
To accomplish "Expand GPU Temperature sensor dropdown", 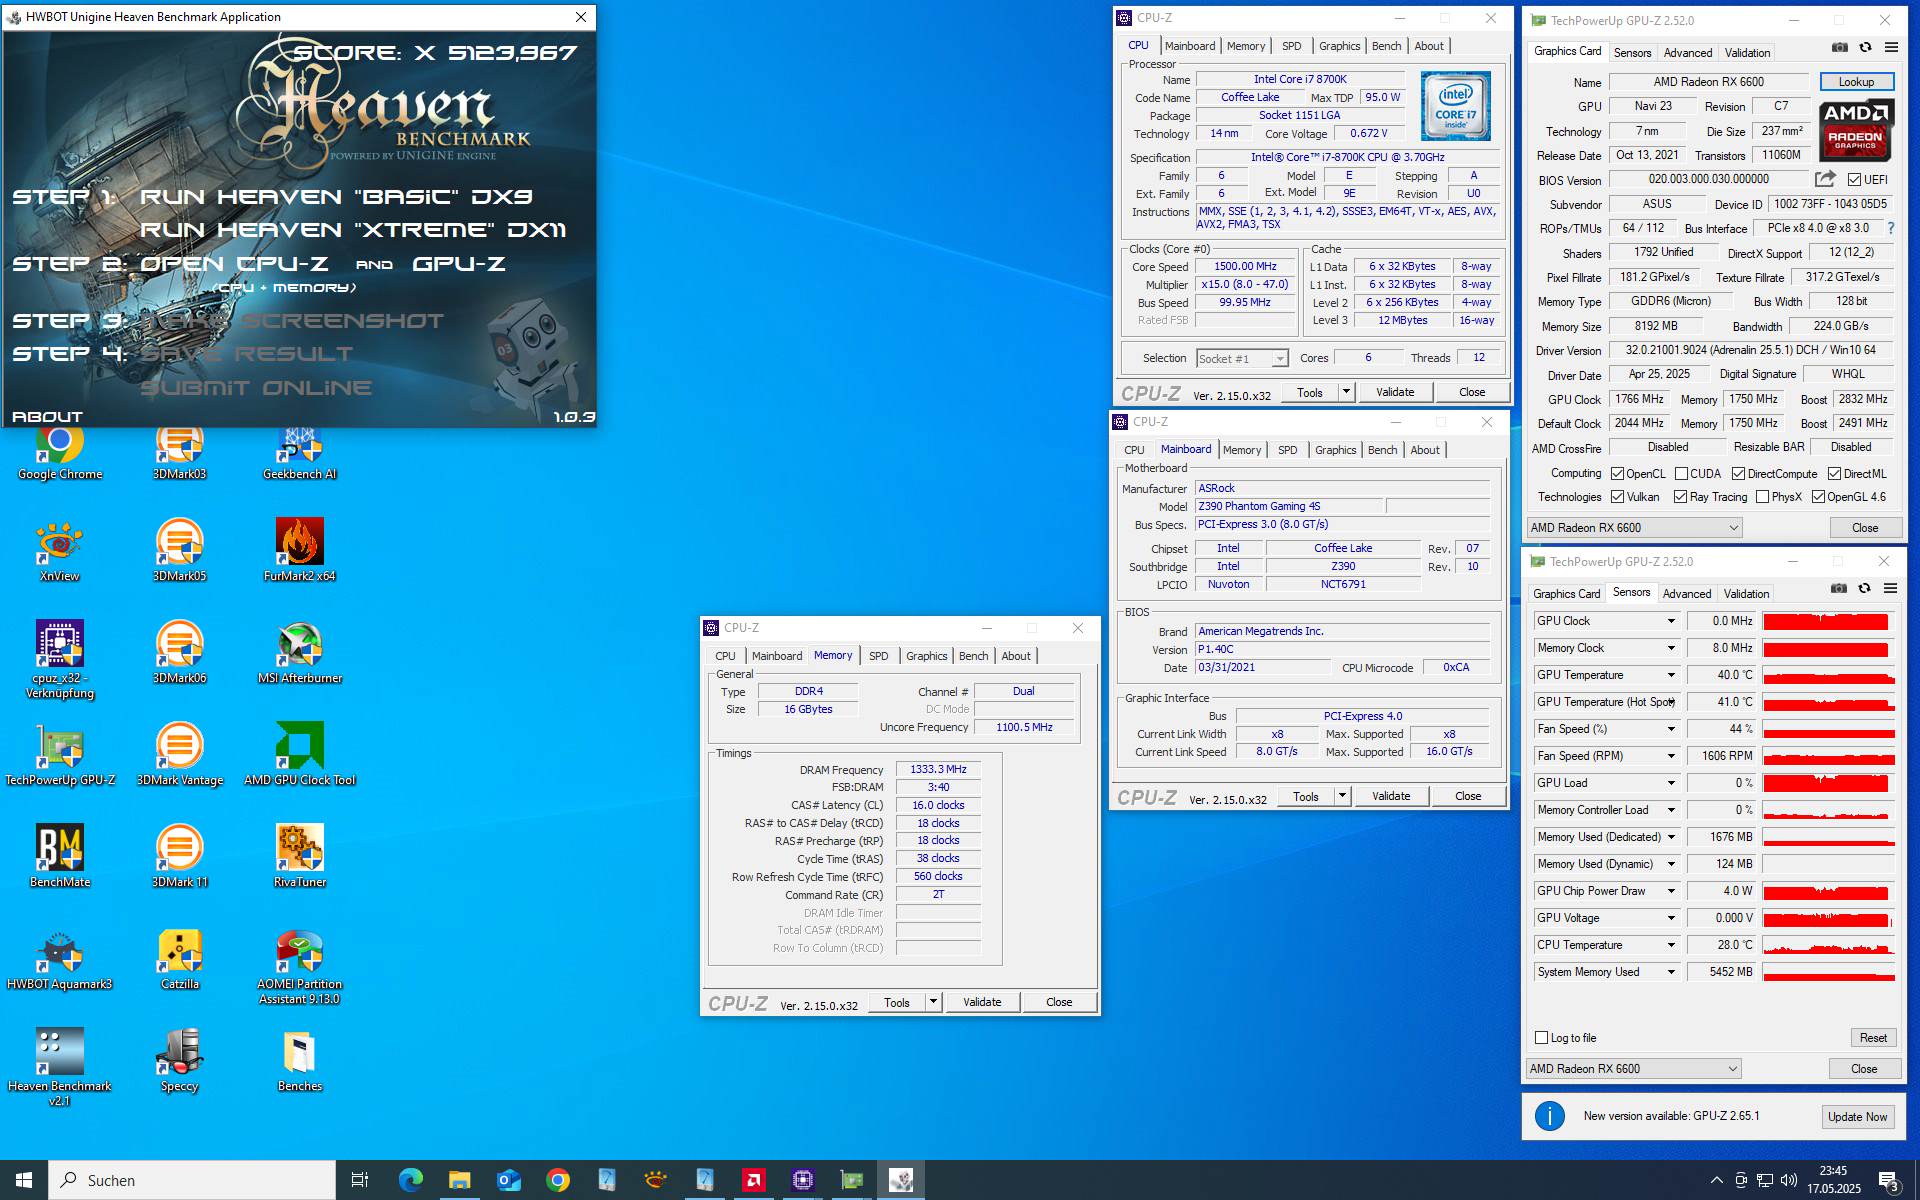I will [1670, 675].
